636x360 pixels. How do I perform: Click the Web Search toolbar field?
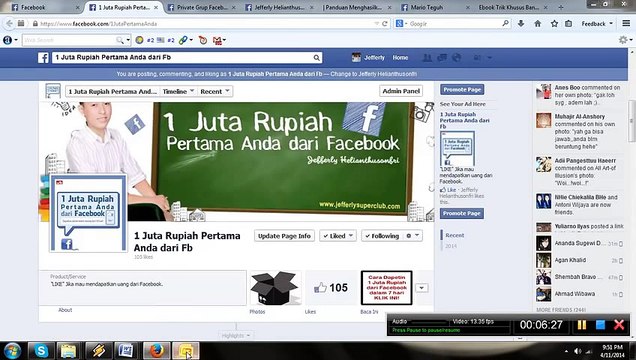pyautogui.click(x=70, y=40)
